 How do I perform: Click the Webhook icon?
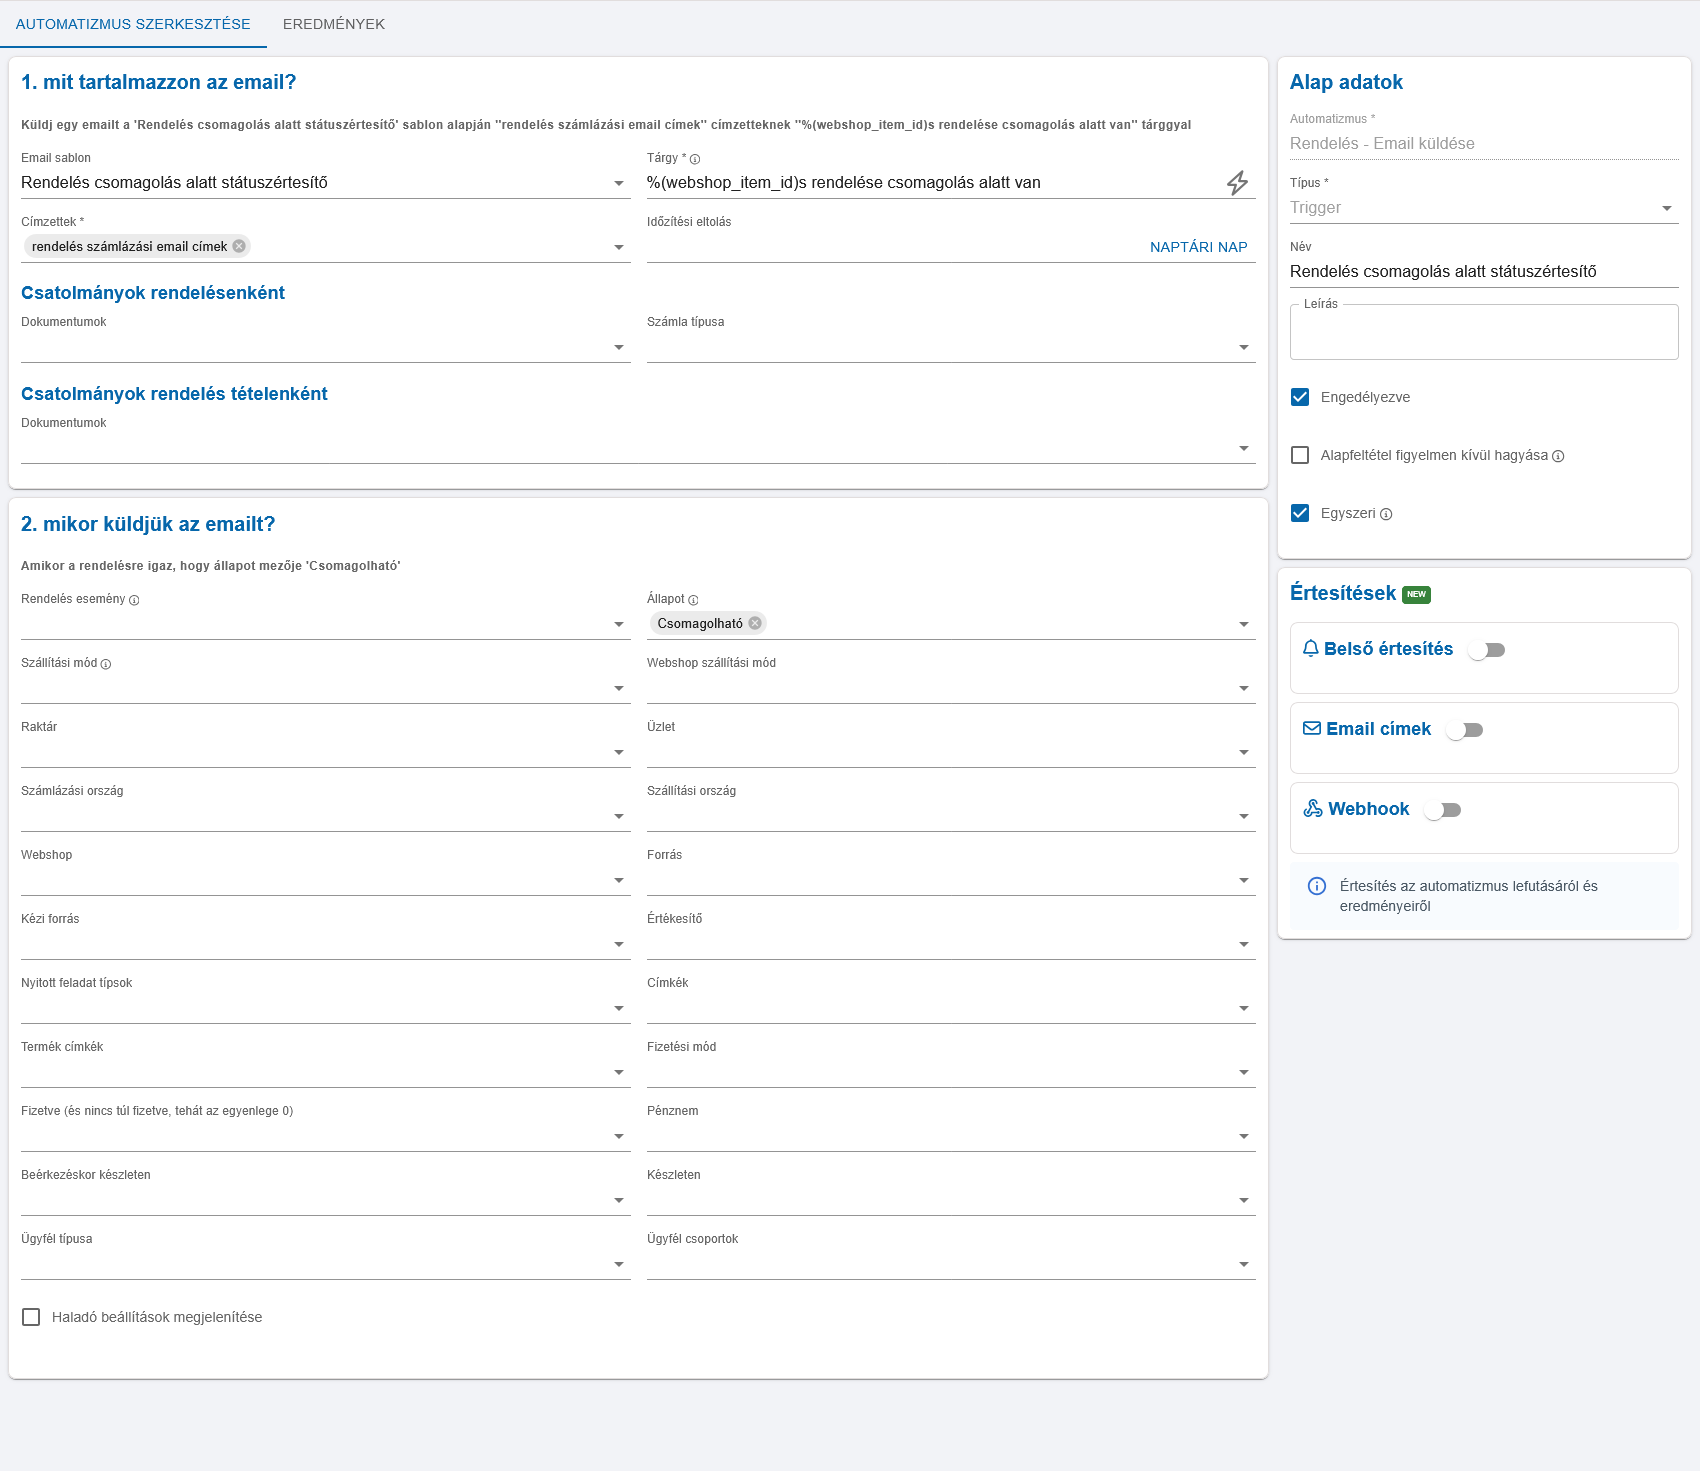(1313, 809)
